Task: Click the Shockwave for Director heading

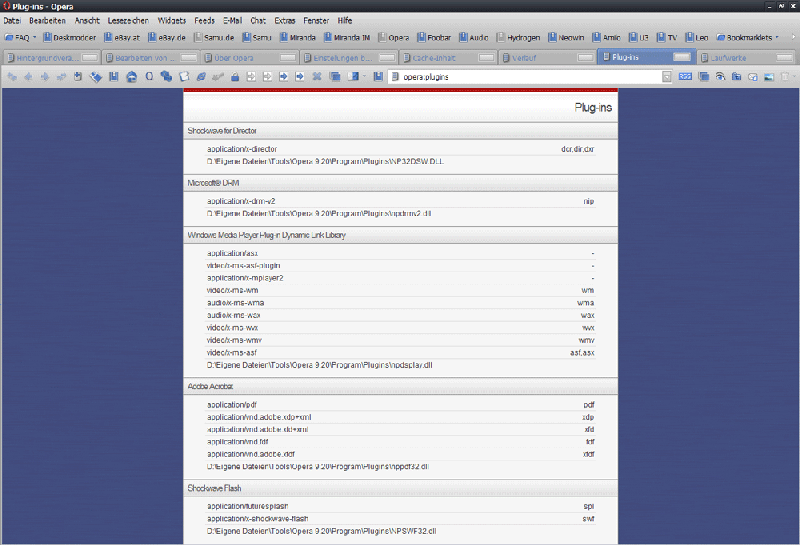Action: (x=222, y=131)
